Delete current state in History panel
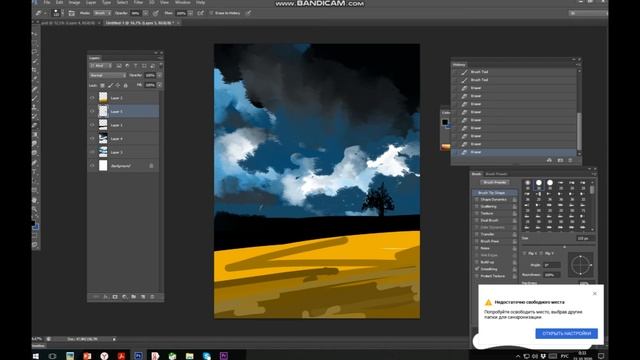This screenshot has width=640, height=360. click(x=570, y=160)
